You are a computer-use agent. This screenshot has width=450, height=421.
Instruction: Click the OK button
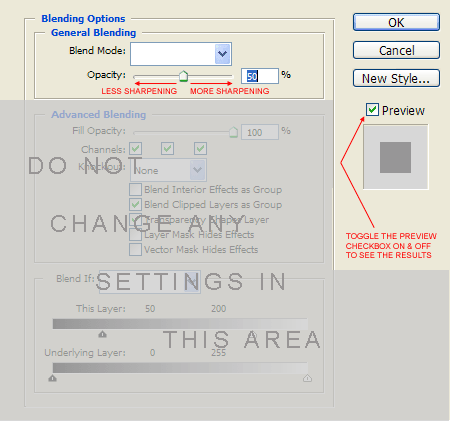(x=396, y=22)
